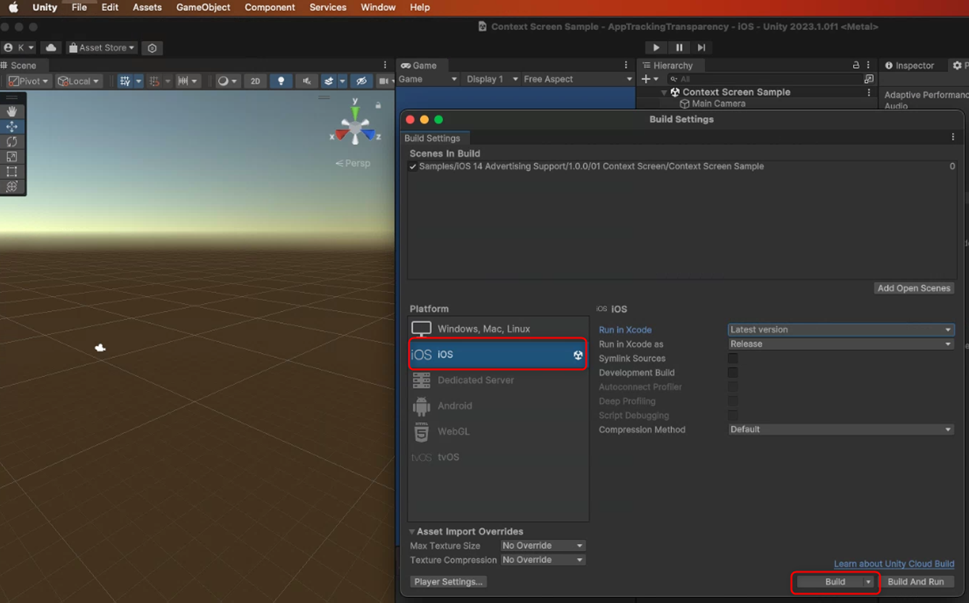Select the Hand view tool
Viewport: 969px width, 603px height.
[12, 112]
